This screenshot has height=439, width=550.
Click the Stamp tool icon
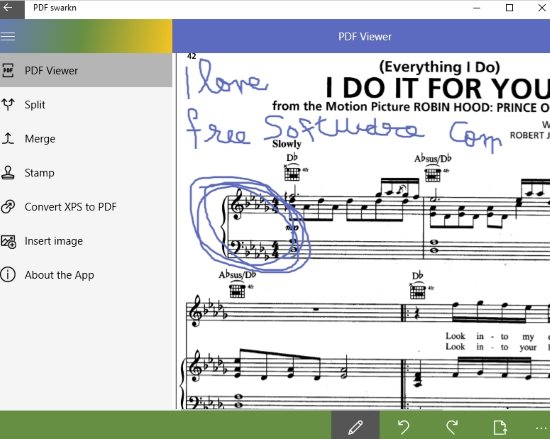[8, 173]
